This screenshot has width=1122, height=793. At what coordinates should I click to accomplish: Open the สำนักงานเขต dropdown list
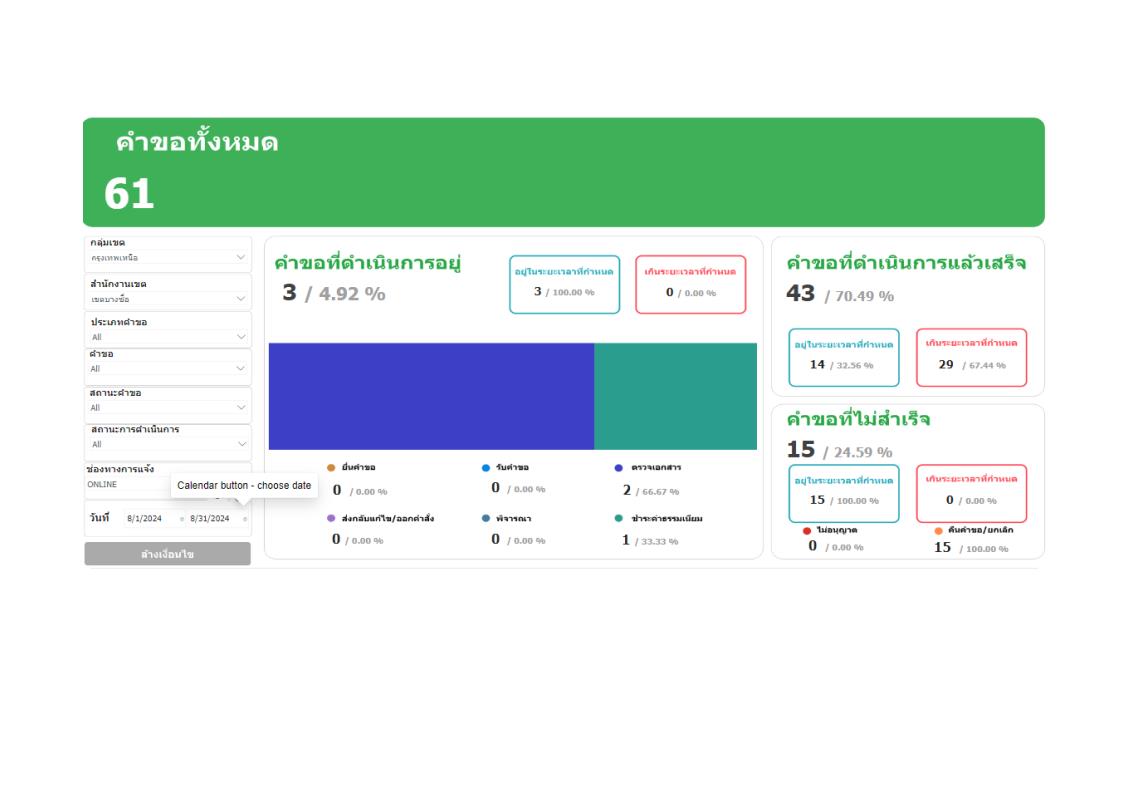(x=241, y=298)
